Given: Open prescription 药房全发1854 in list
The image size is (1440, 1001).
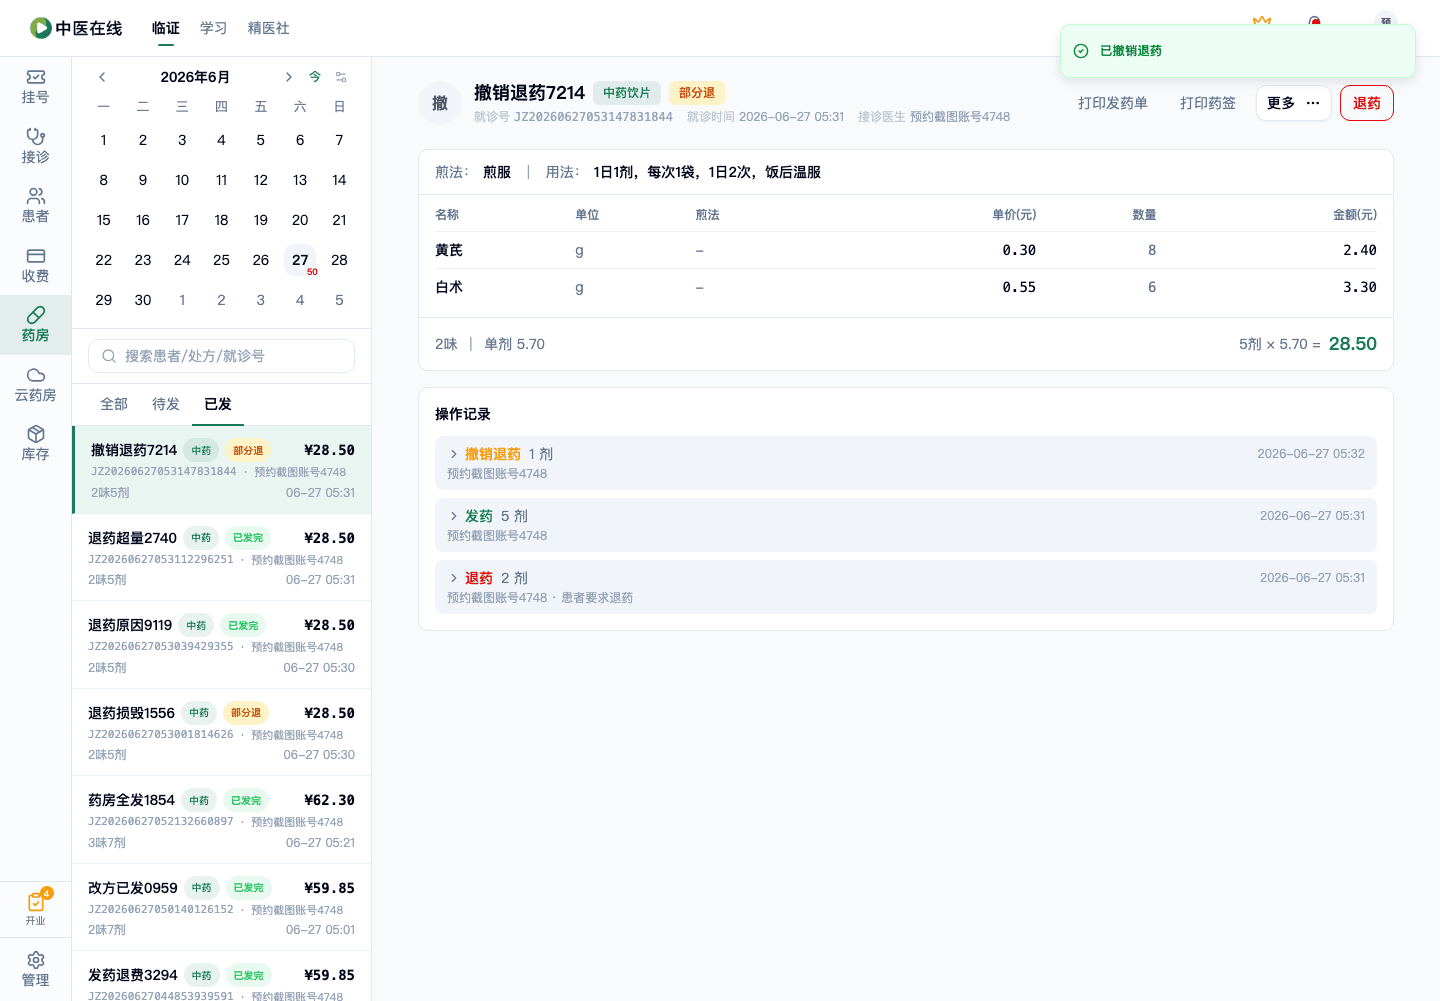Looking at the screenshot, I should pos(221,820).
